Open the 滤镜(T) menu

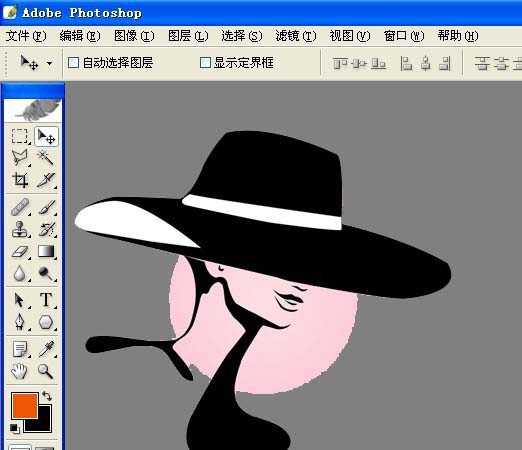296,36
